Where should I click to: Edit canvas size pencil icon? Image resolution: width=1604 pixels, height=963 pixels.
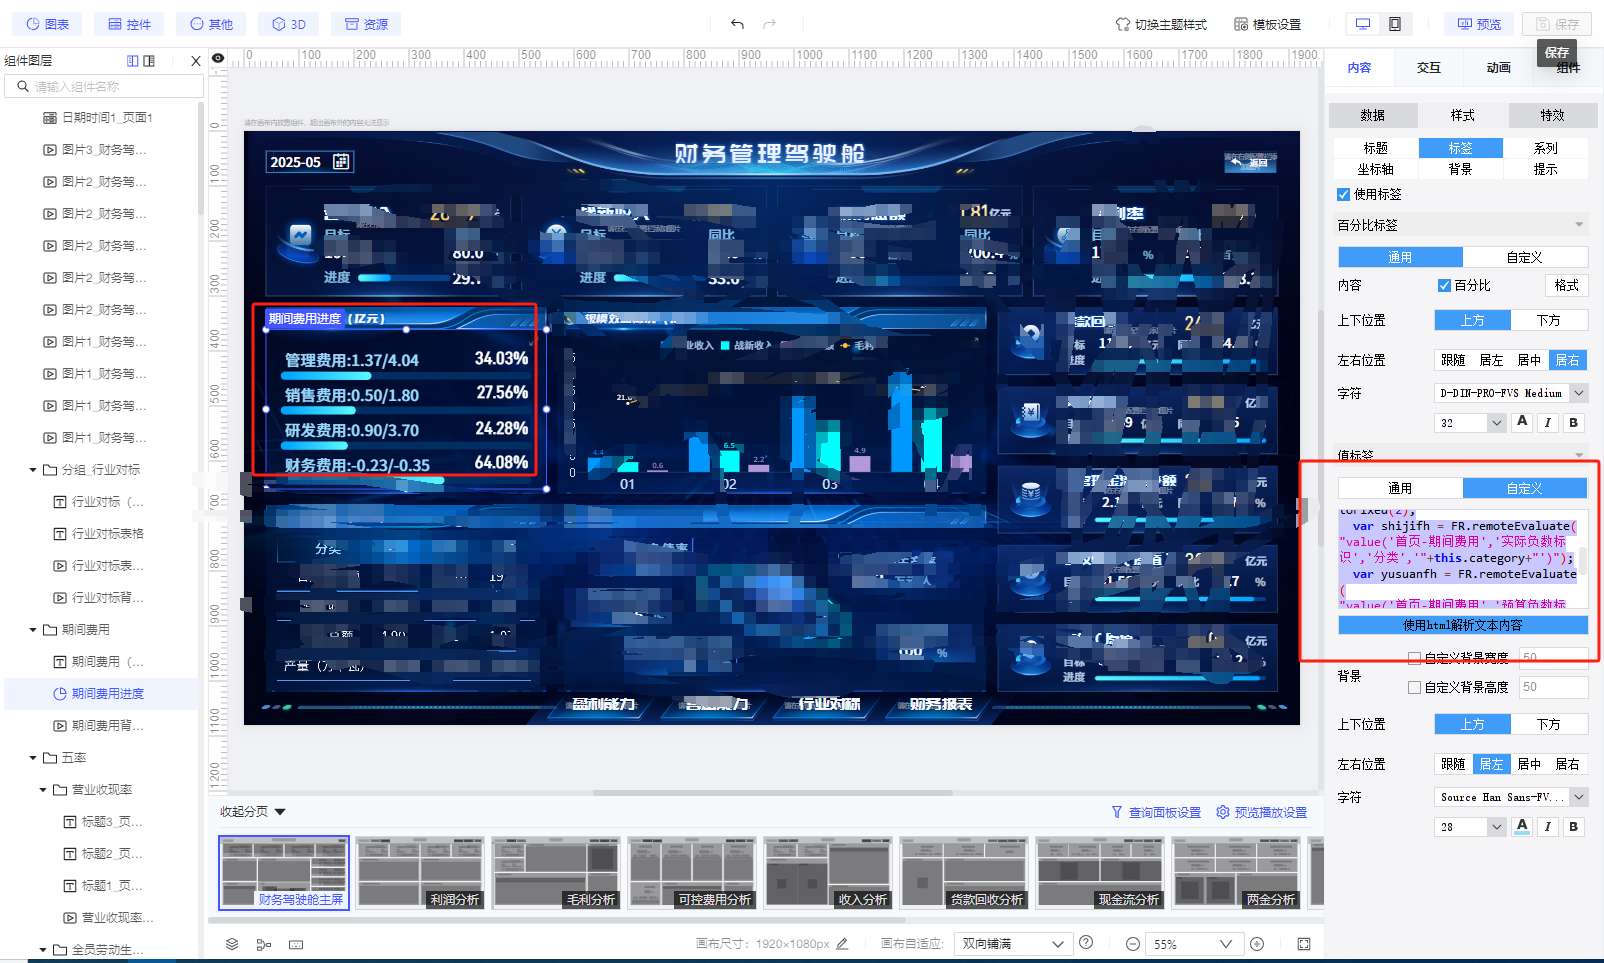pos(842,943)
